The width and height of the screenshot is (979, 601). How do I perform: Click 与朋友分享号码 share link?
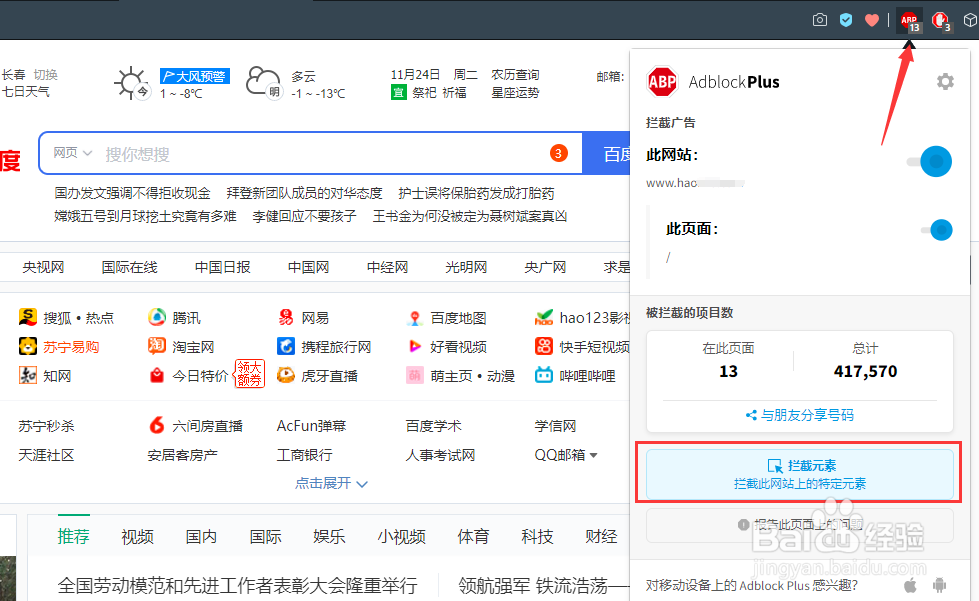pos(800,415)
